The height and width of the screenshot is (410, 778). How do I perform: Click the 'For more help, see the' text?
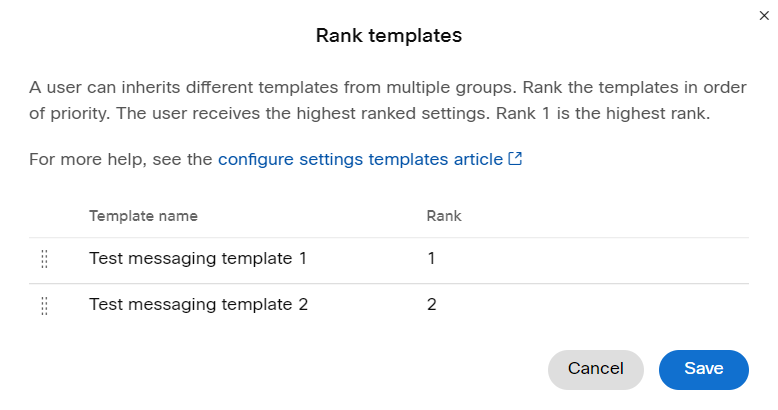(121, 159)
